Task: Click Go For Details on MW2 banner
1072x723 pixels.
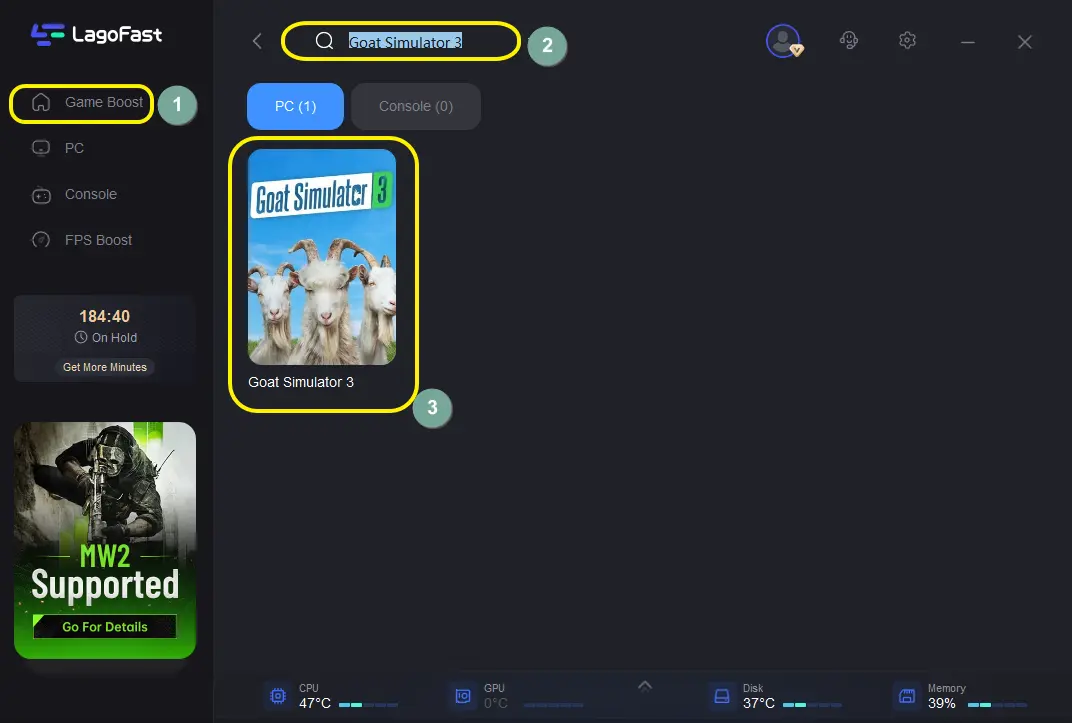Action: coord(105,627)
